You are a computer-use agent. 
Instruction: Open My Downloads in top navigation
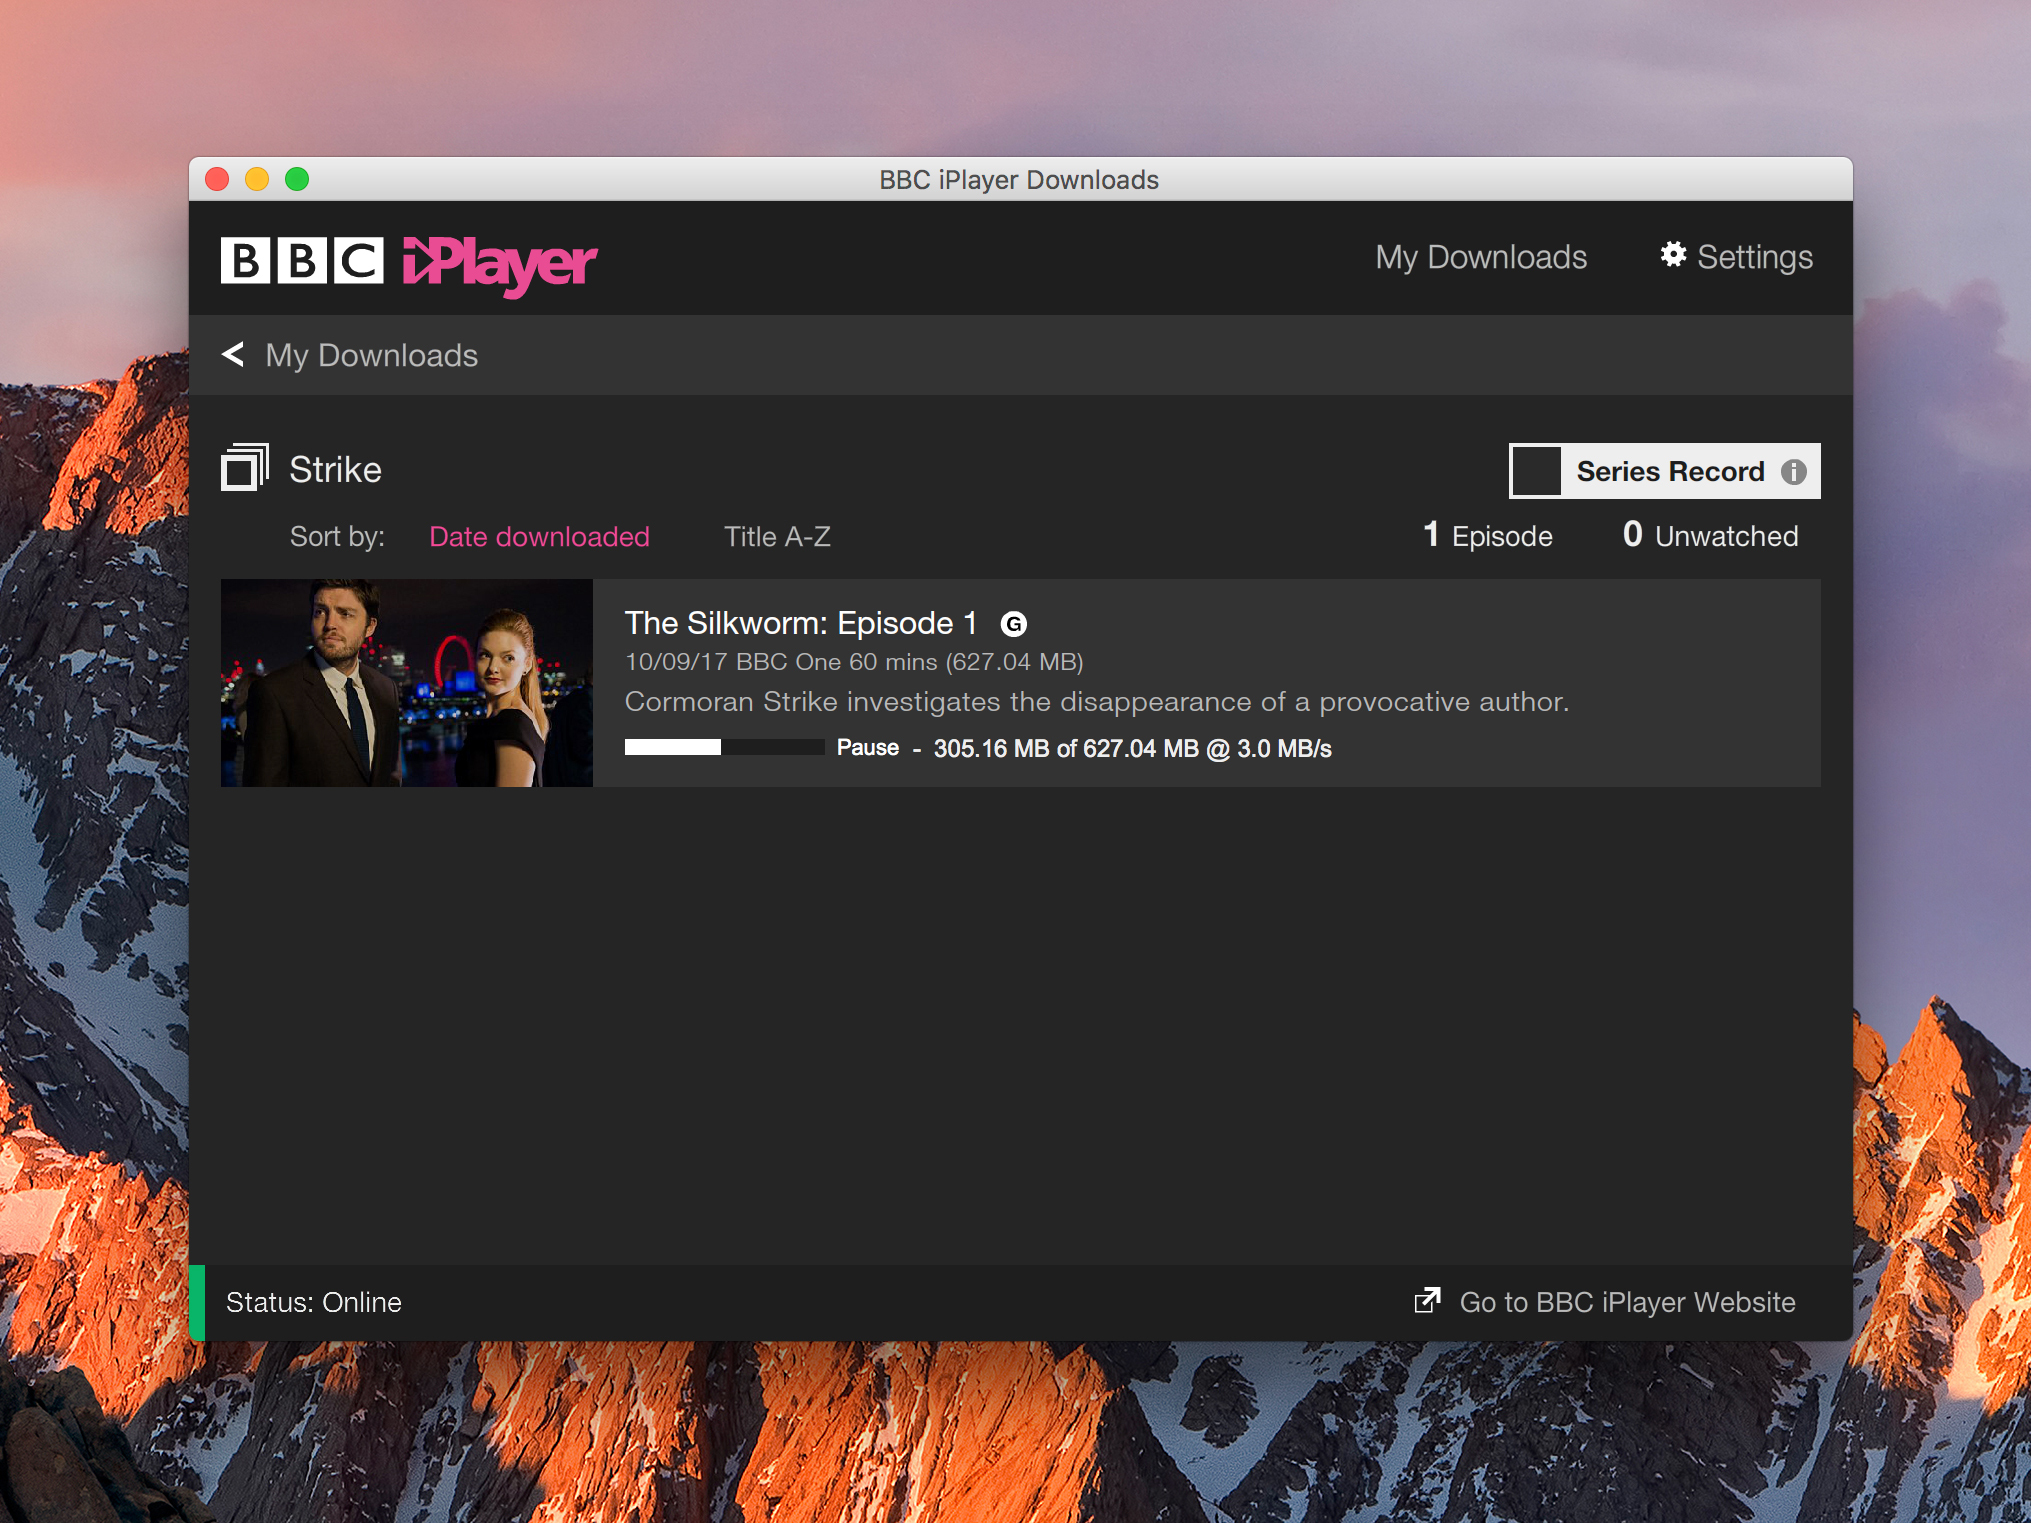pyautogui.click(x=1481, y=257)
